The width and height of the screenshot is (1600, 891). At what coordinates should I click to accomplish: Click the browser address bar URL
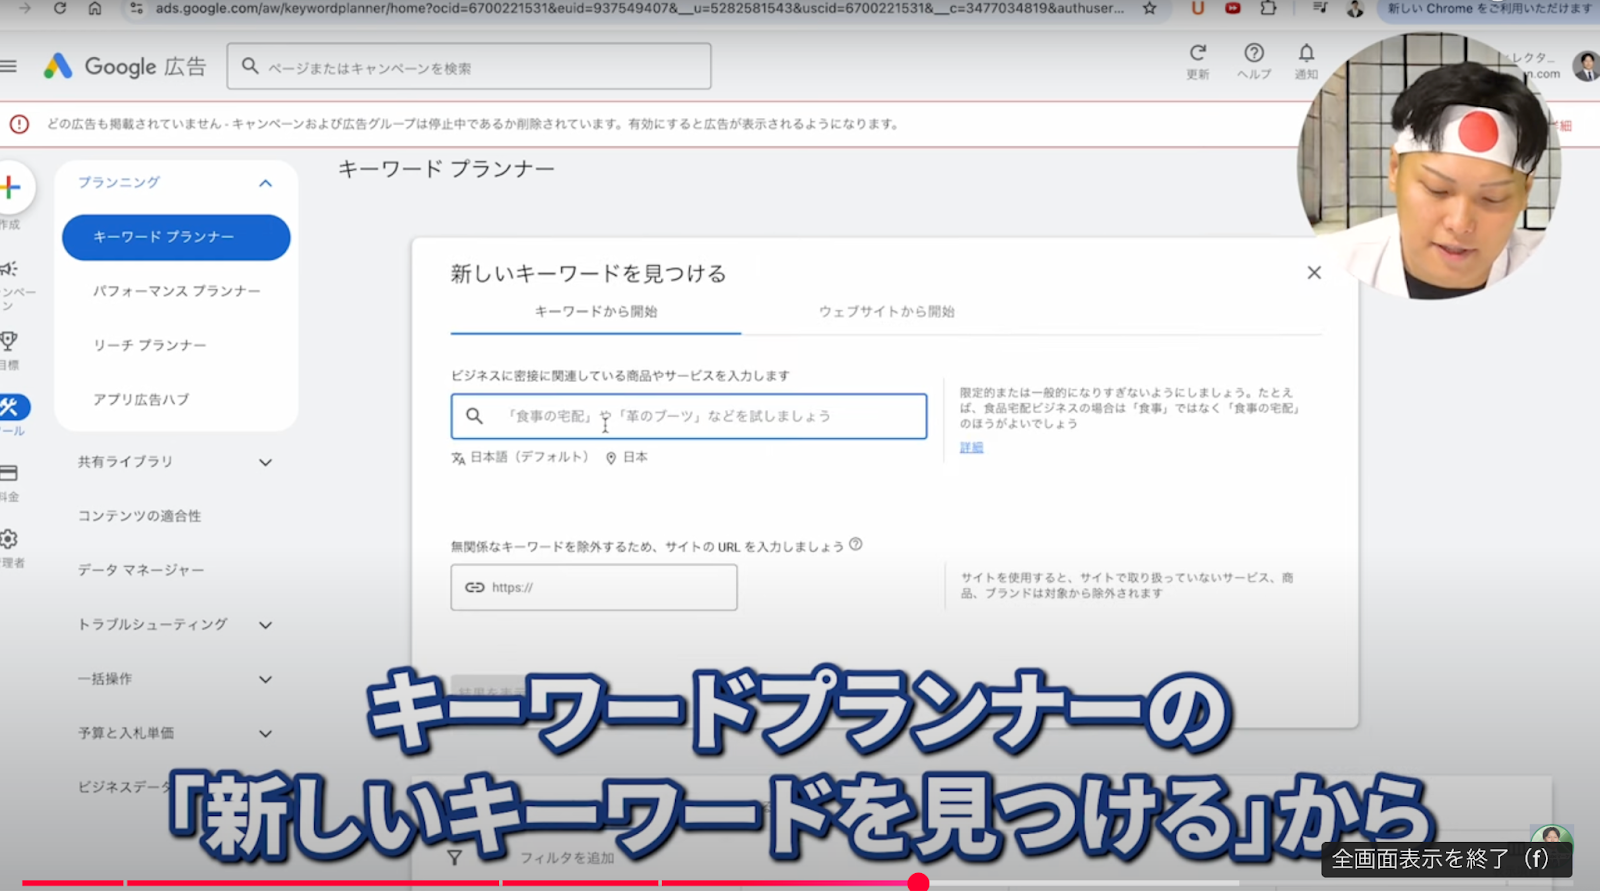click(x=639, y=8)
